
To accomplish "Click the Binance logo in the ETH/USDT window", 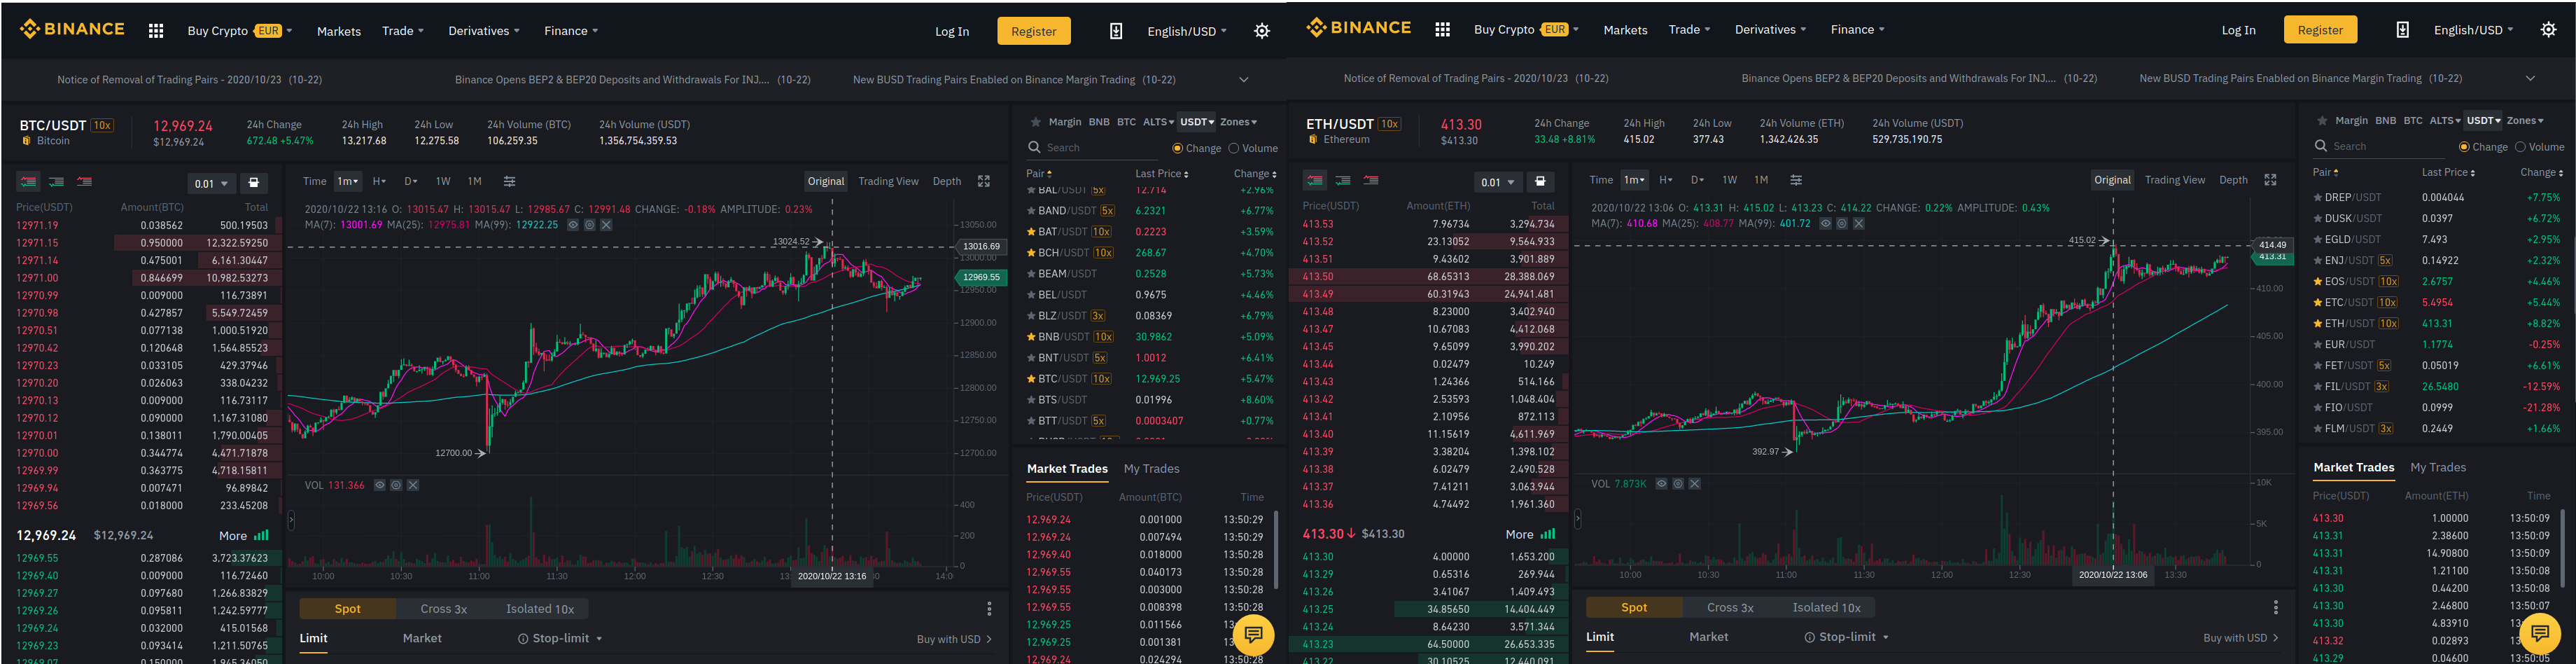I will pos(1358,28).
